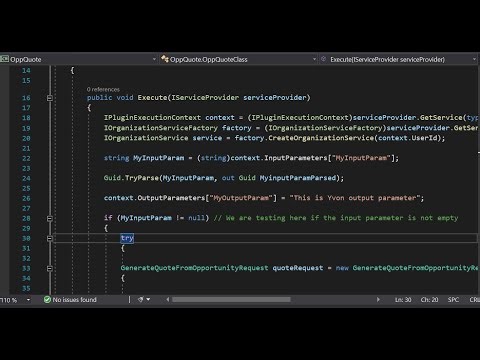The image size is (480, 360).
Task: Click the code cleanup broom icon
Action: click(140, 300)
